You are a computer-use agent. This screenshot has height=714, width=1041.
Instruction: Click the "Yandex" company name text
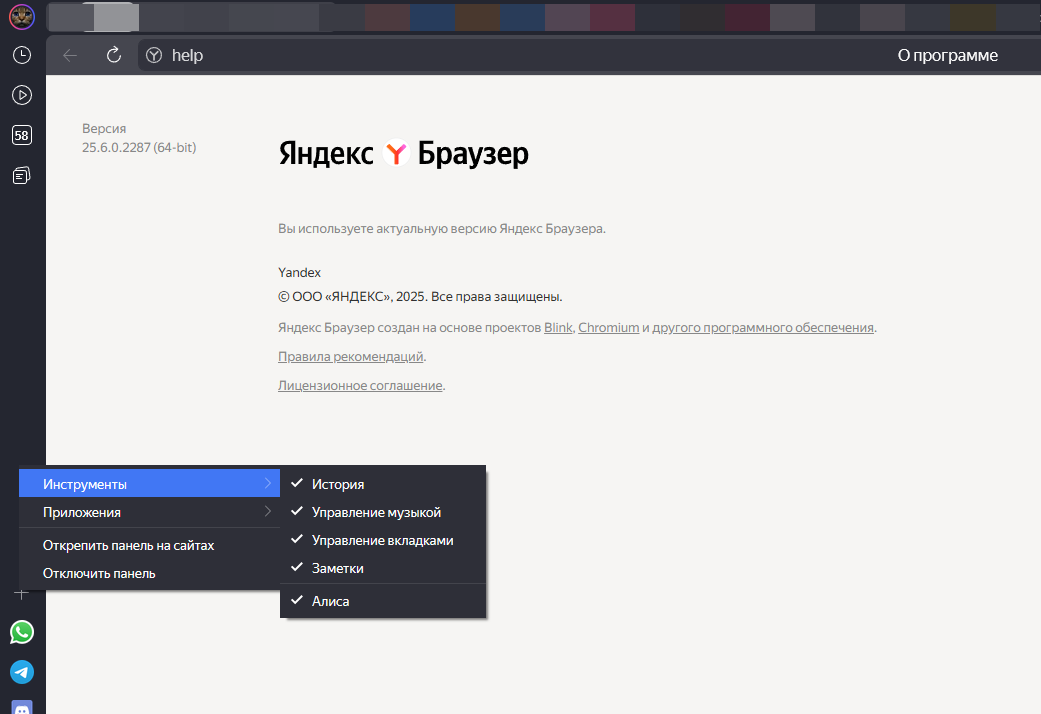299,272
